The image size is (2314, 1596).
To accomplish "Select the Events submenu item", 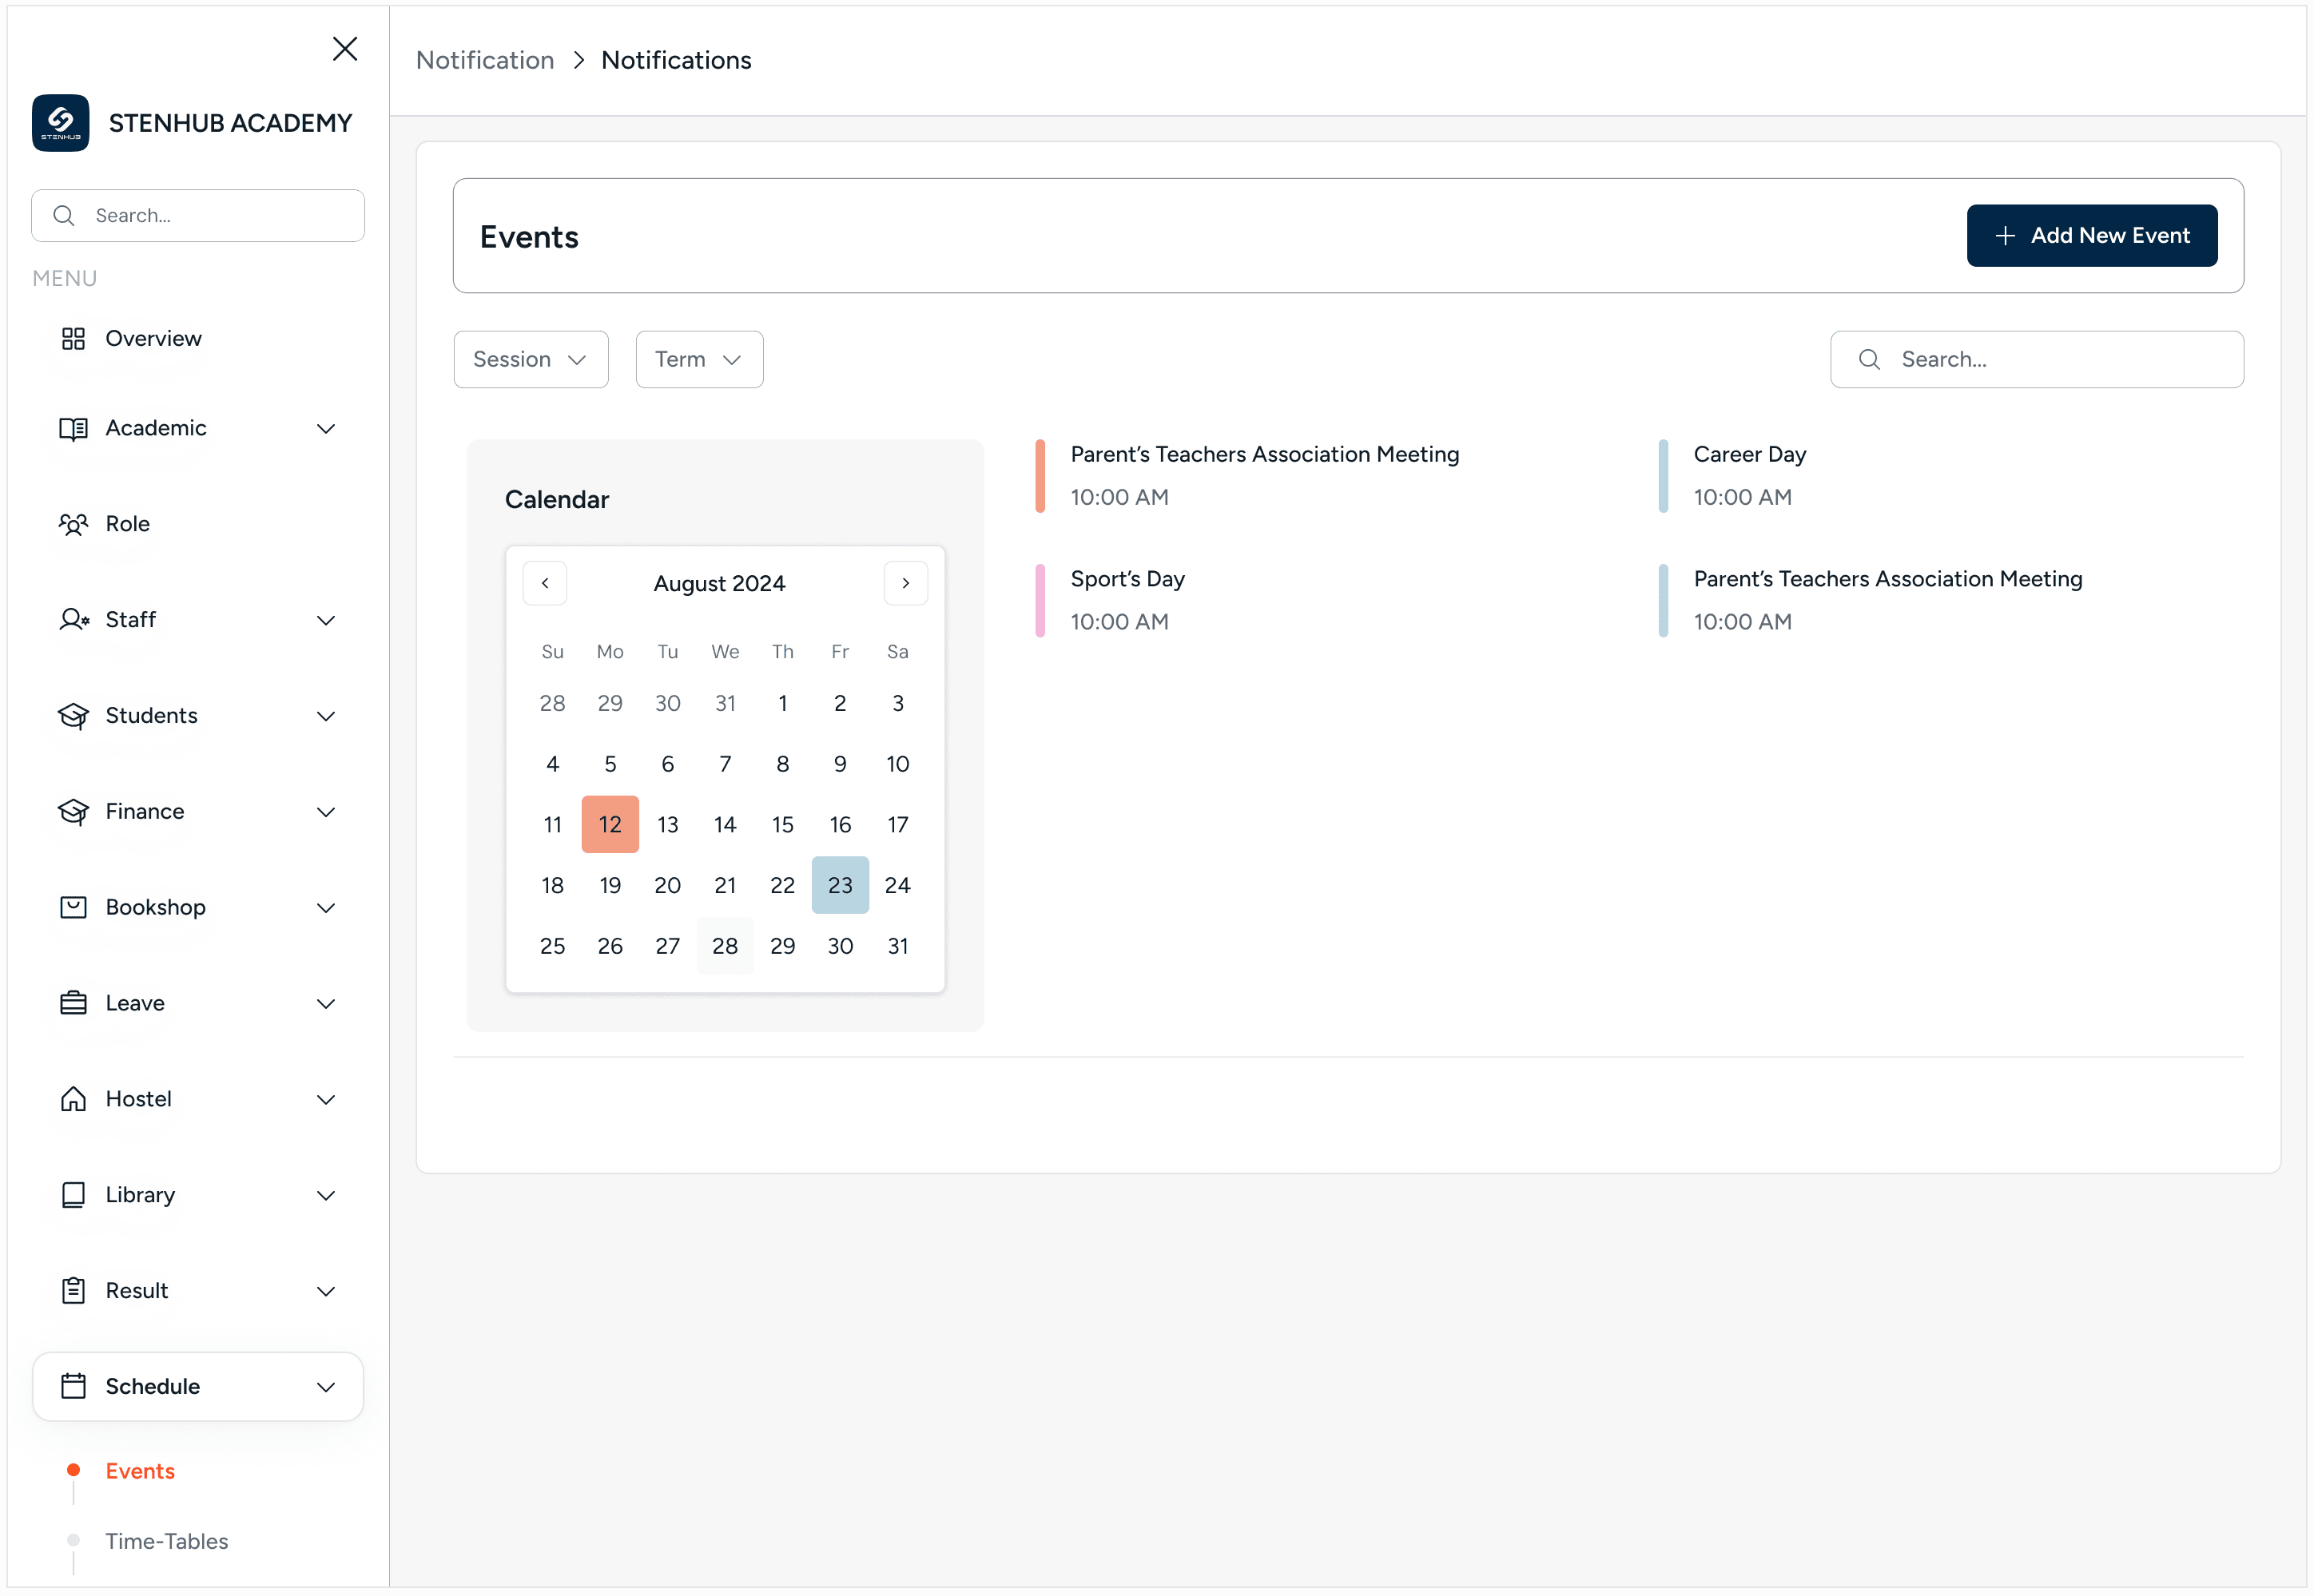I will pyautogui.click(x=140, y=1471).
